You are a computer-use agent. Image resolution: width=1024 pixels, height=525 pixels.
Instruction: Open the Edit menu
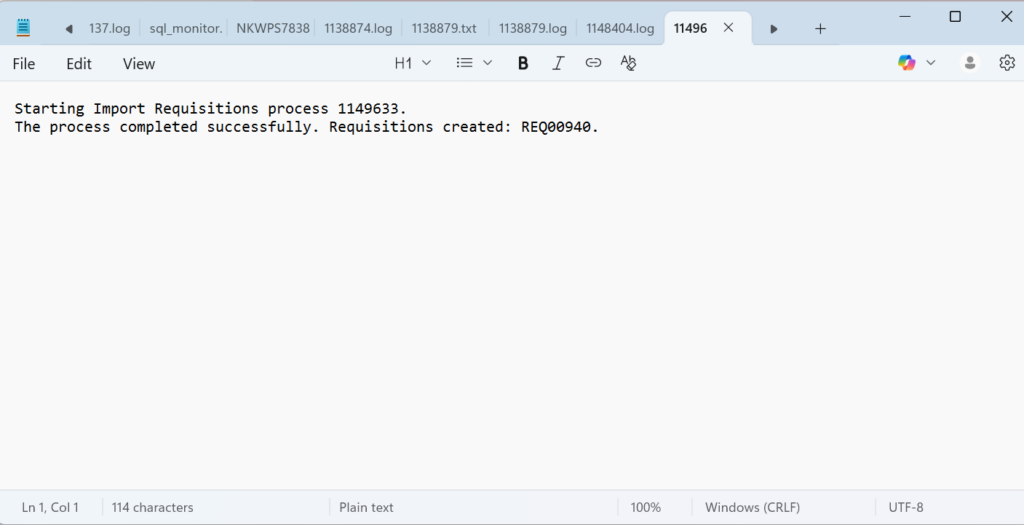79,64
